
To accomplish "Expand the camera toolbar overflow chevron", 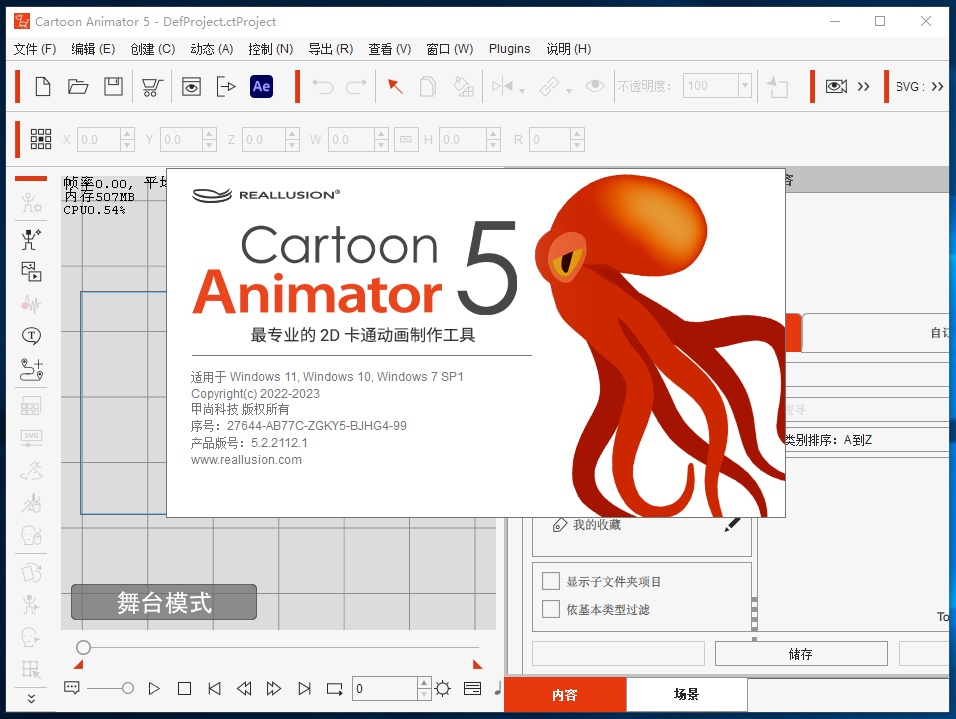I will 864,87.
